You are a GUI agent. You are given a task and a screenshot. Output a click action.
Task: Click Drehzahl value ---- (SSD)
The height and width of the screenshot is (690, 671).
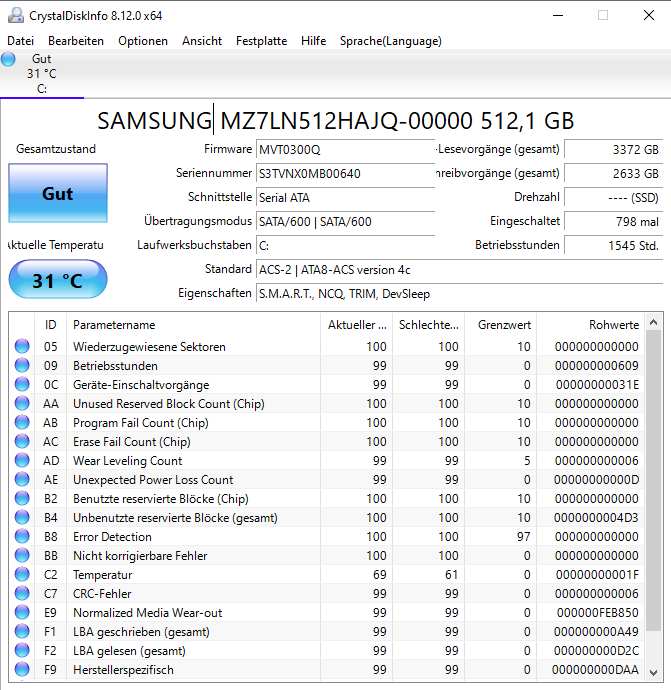pos(613,198)
